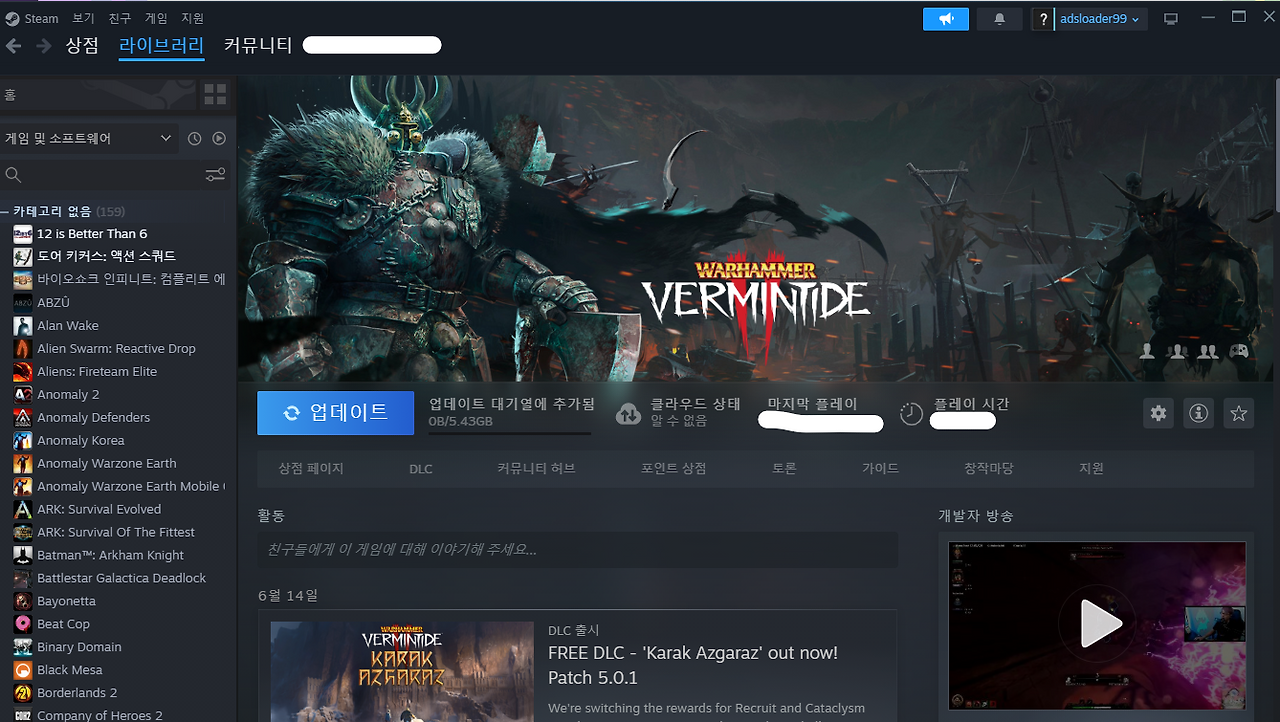Add Vermintide 2 to favorites star
The image size is (1280, 722).
[x=1238, y=413]
